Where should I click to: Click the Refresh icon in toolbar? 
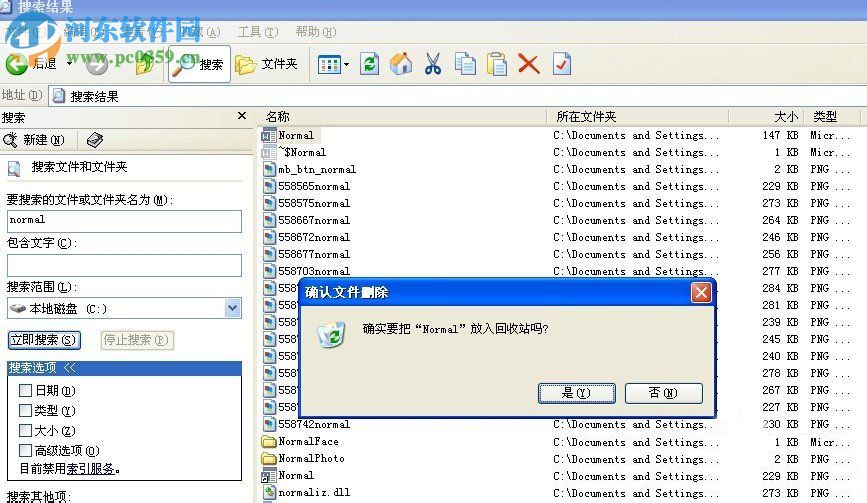(369, 64)
